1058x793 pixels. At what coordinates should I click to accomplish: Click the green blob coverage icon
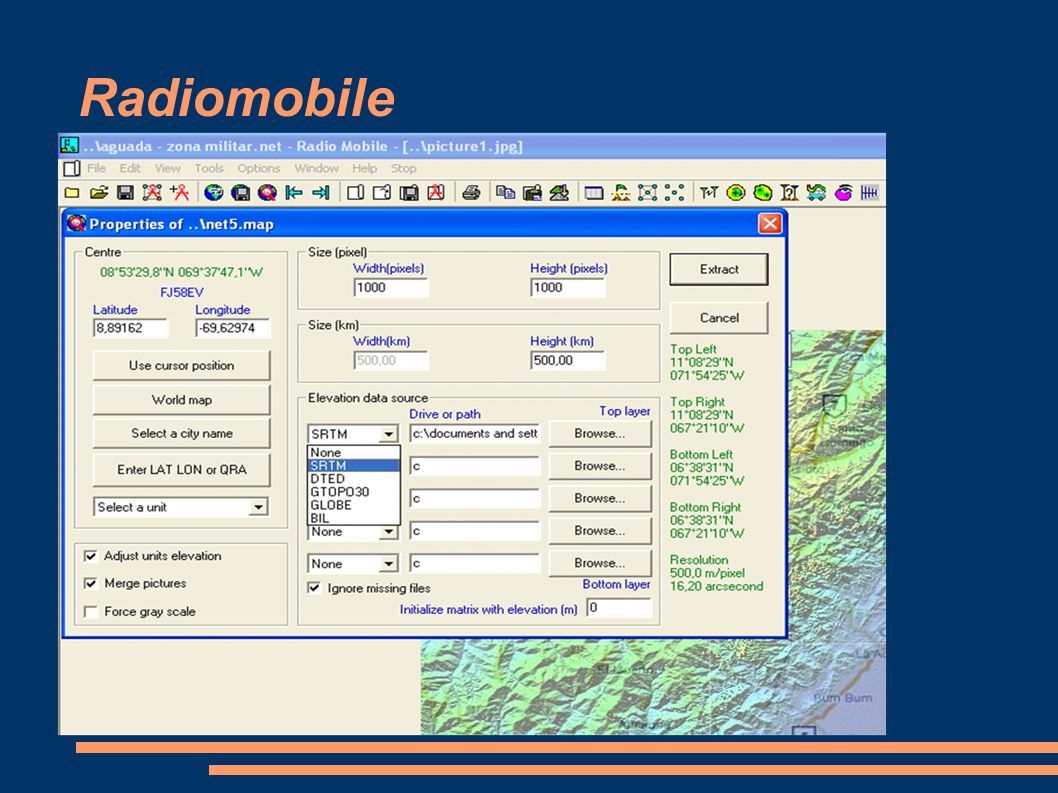pyautogui.click(x=763, y=193)
